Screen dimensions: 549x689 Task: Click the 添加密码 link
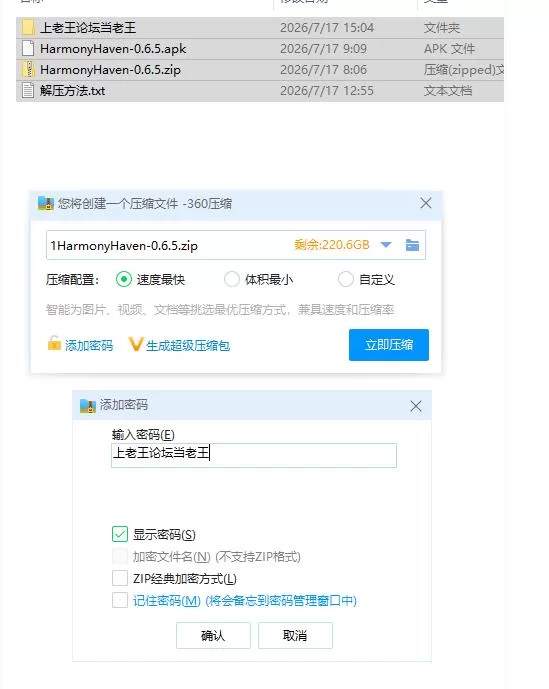point(89,346)
